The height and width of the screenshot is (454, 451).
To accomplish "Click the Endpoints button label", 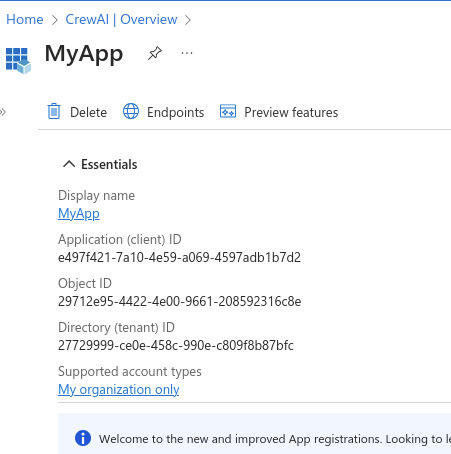I will (176, 112).
